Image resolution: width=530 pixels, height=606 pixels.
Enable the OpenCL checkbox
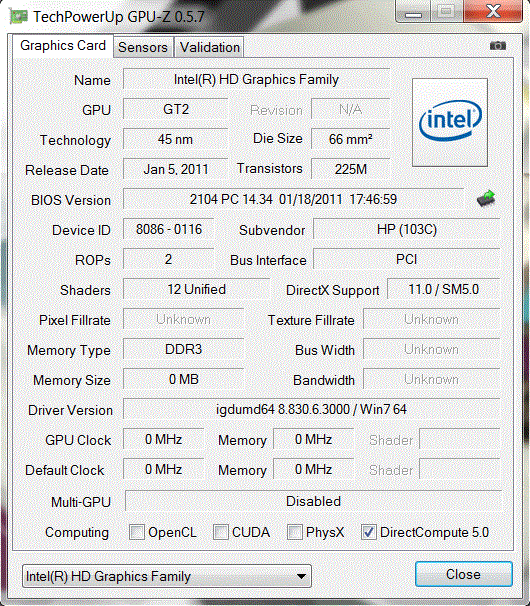pyautogui.click(x=136, y=532)
